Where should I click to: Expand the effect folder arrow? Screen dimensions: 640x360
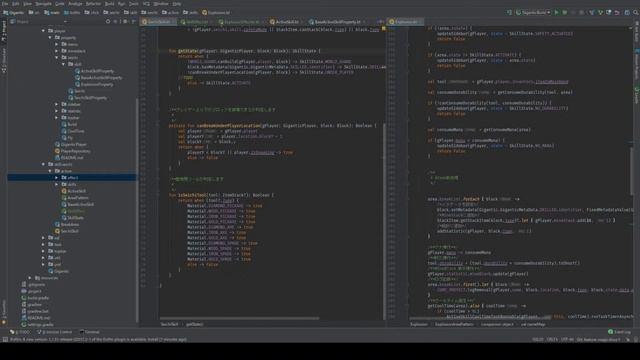tap(57, 178)
